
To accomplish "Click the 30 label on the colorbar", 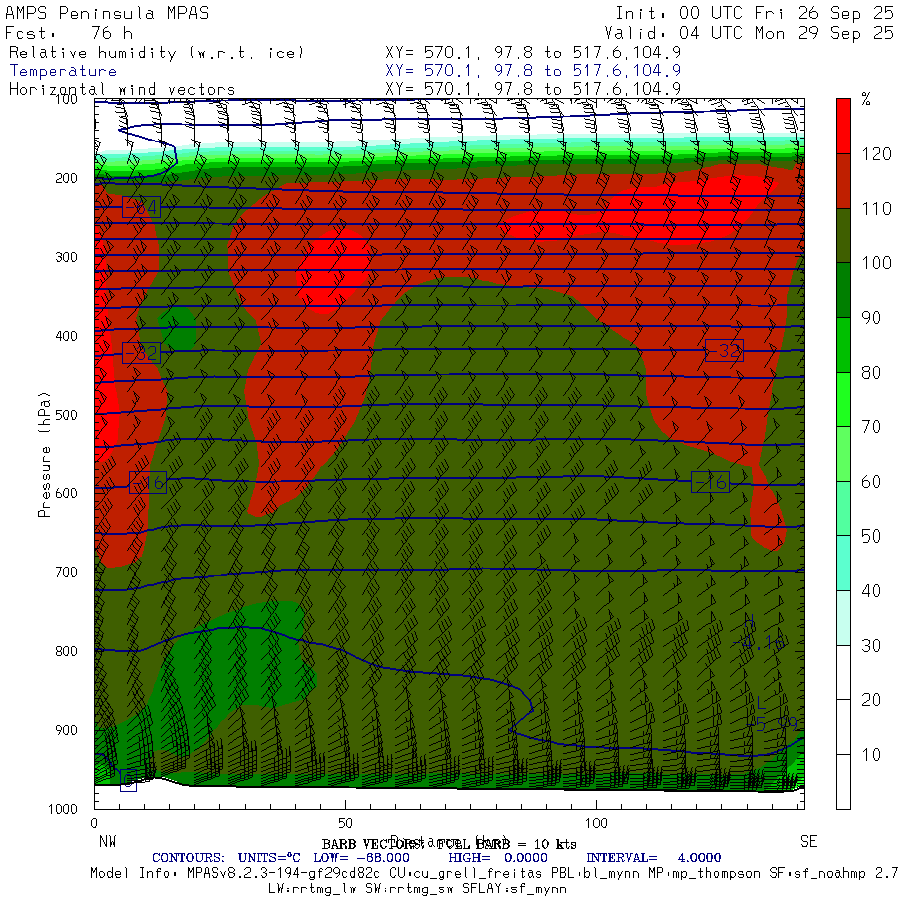I will tap(871, 645).
